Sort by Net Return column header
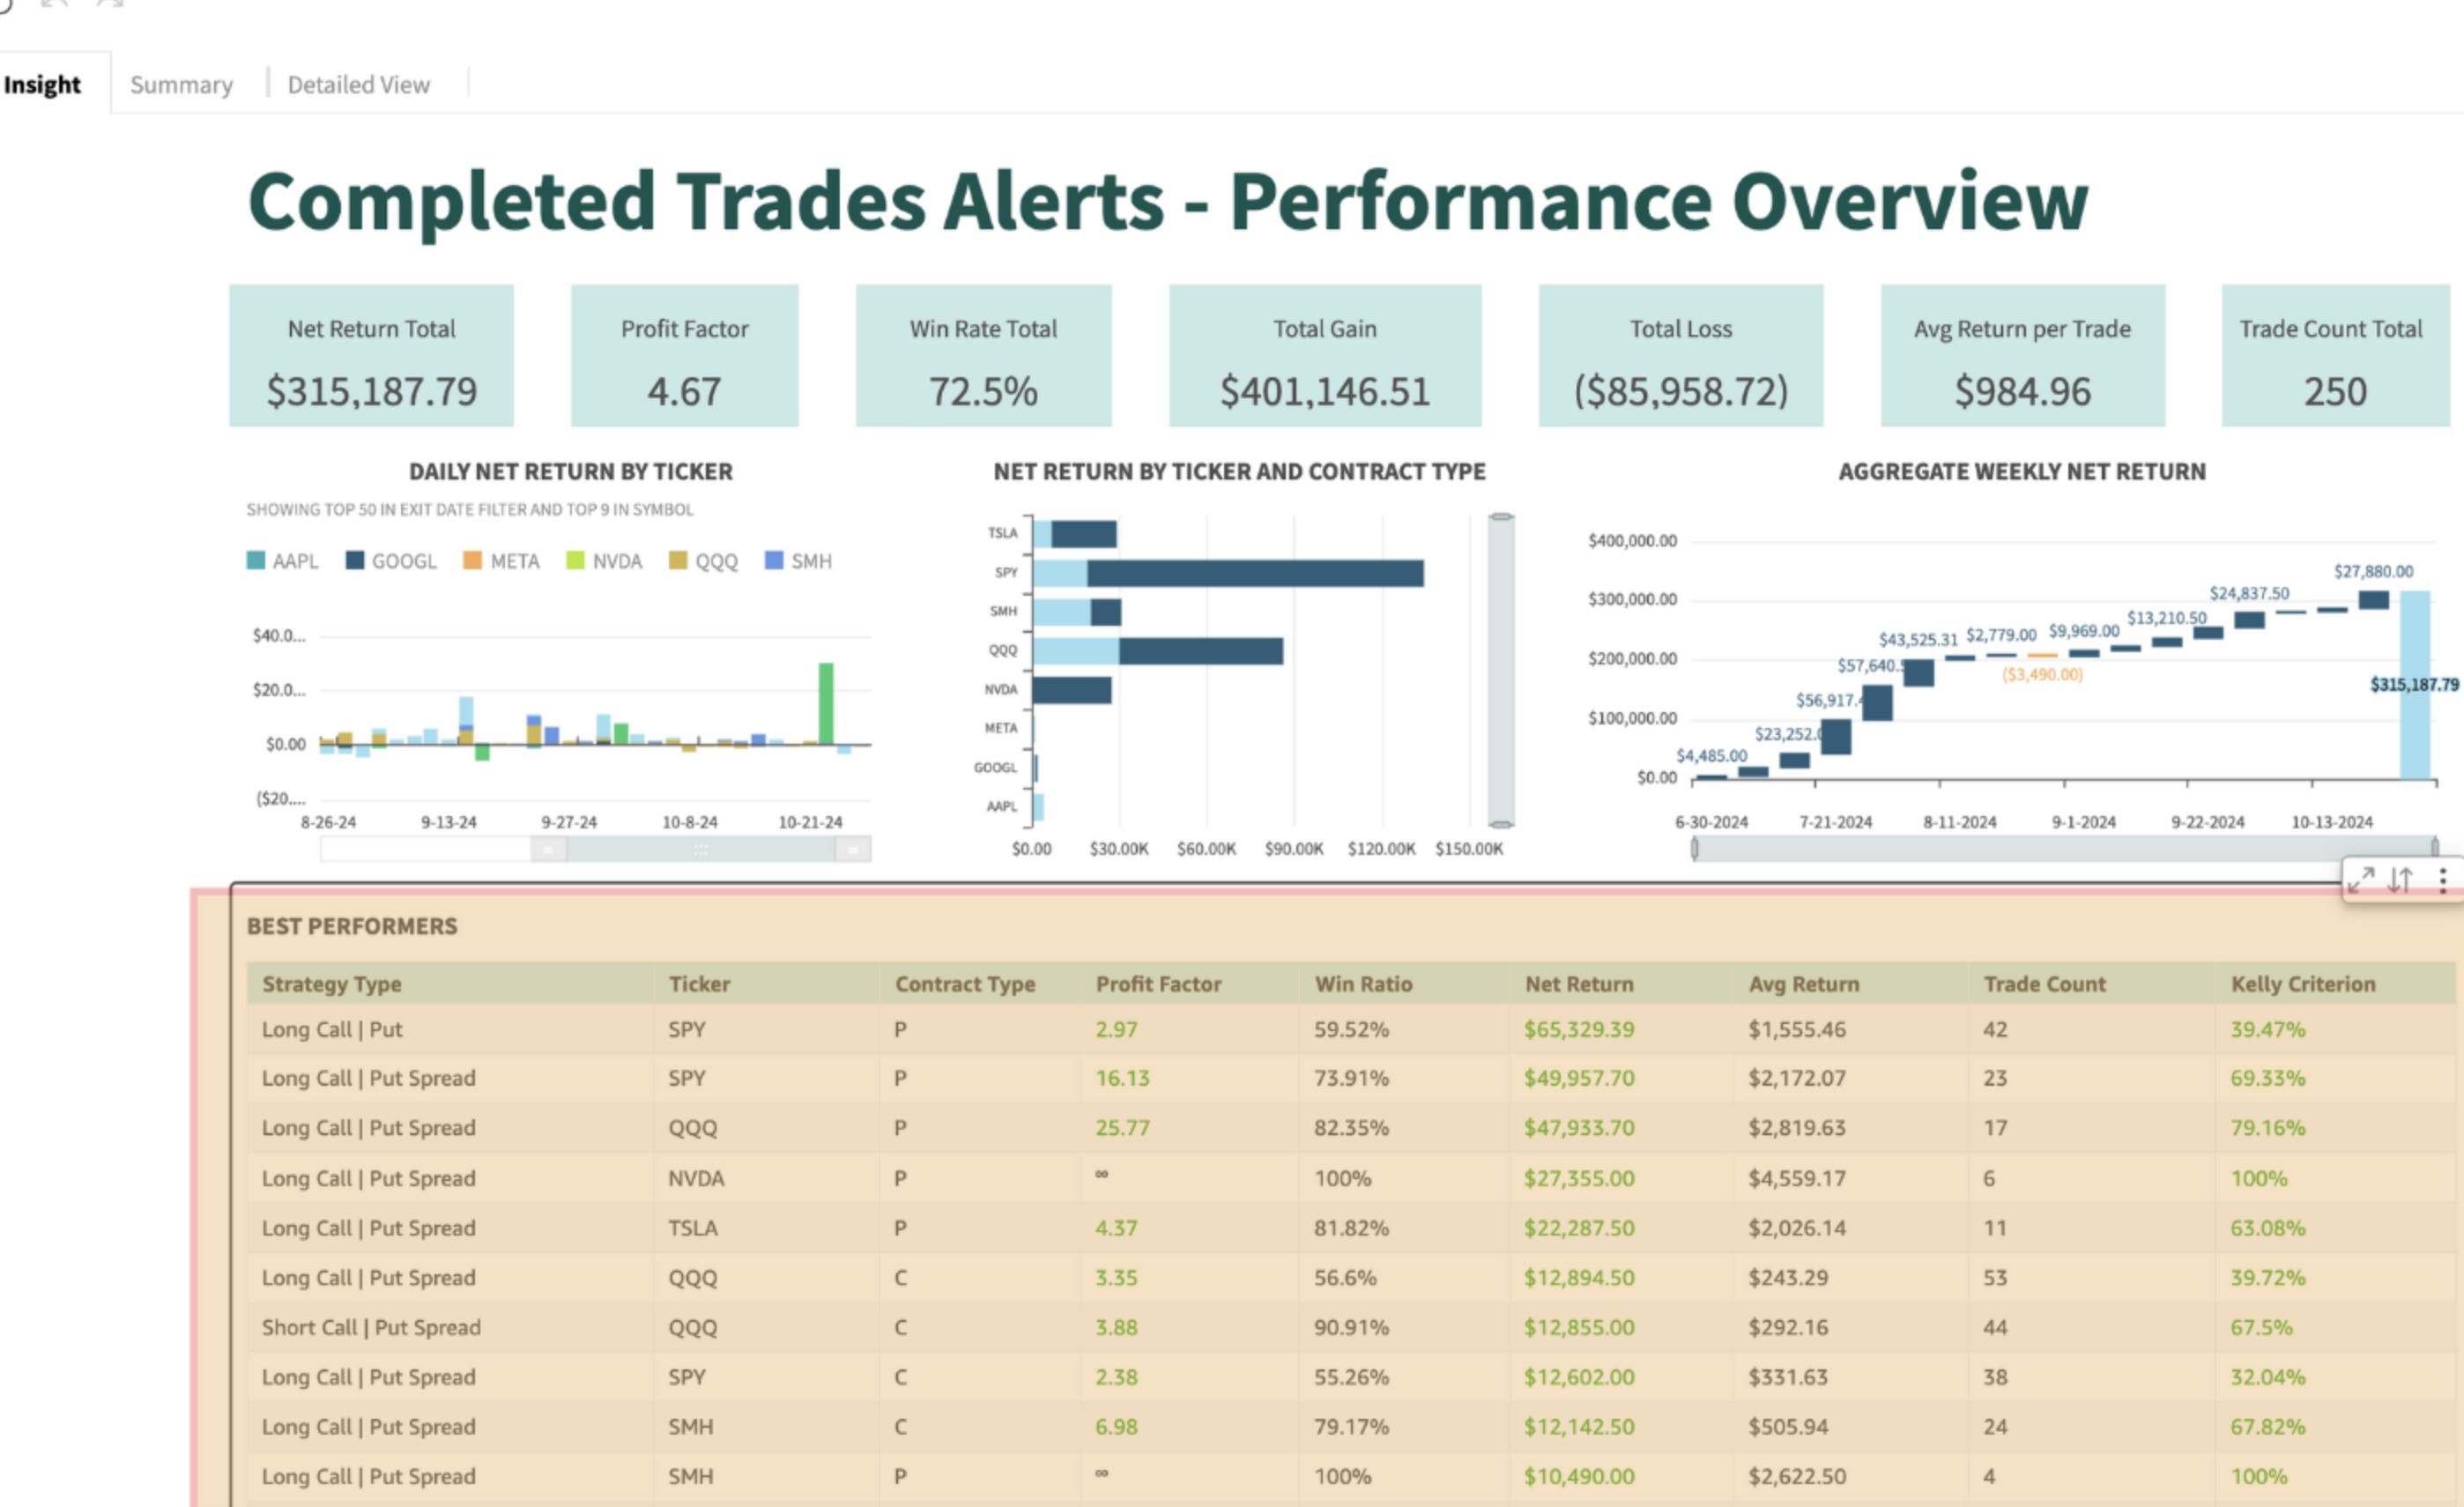 (x=1579, y=984)
